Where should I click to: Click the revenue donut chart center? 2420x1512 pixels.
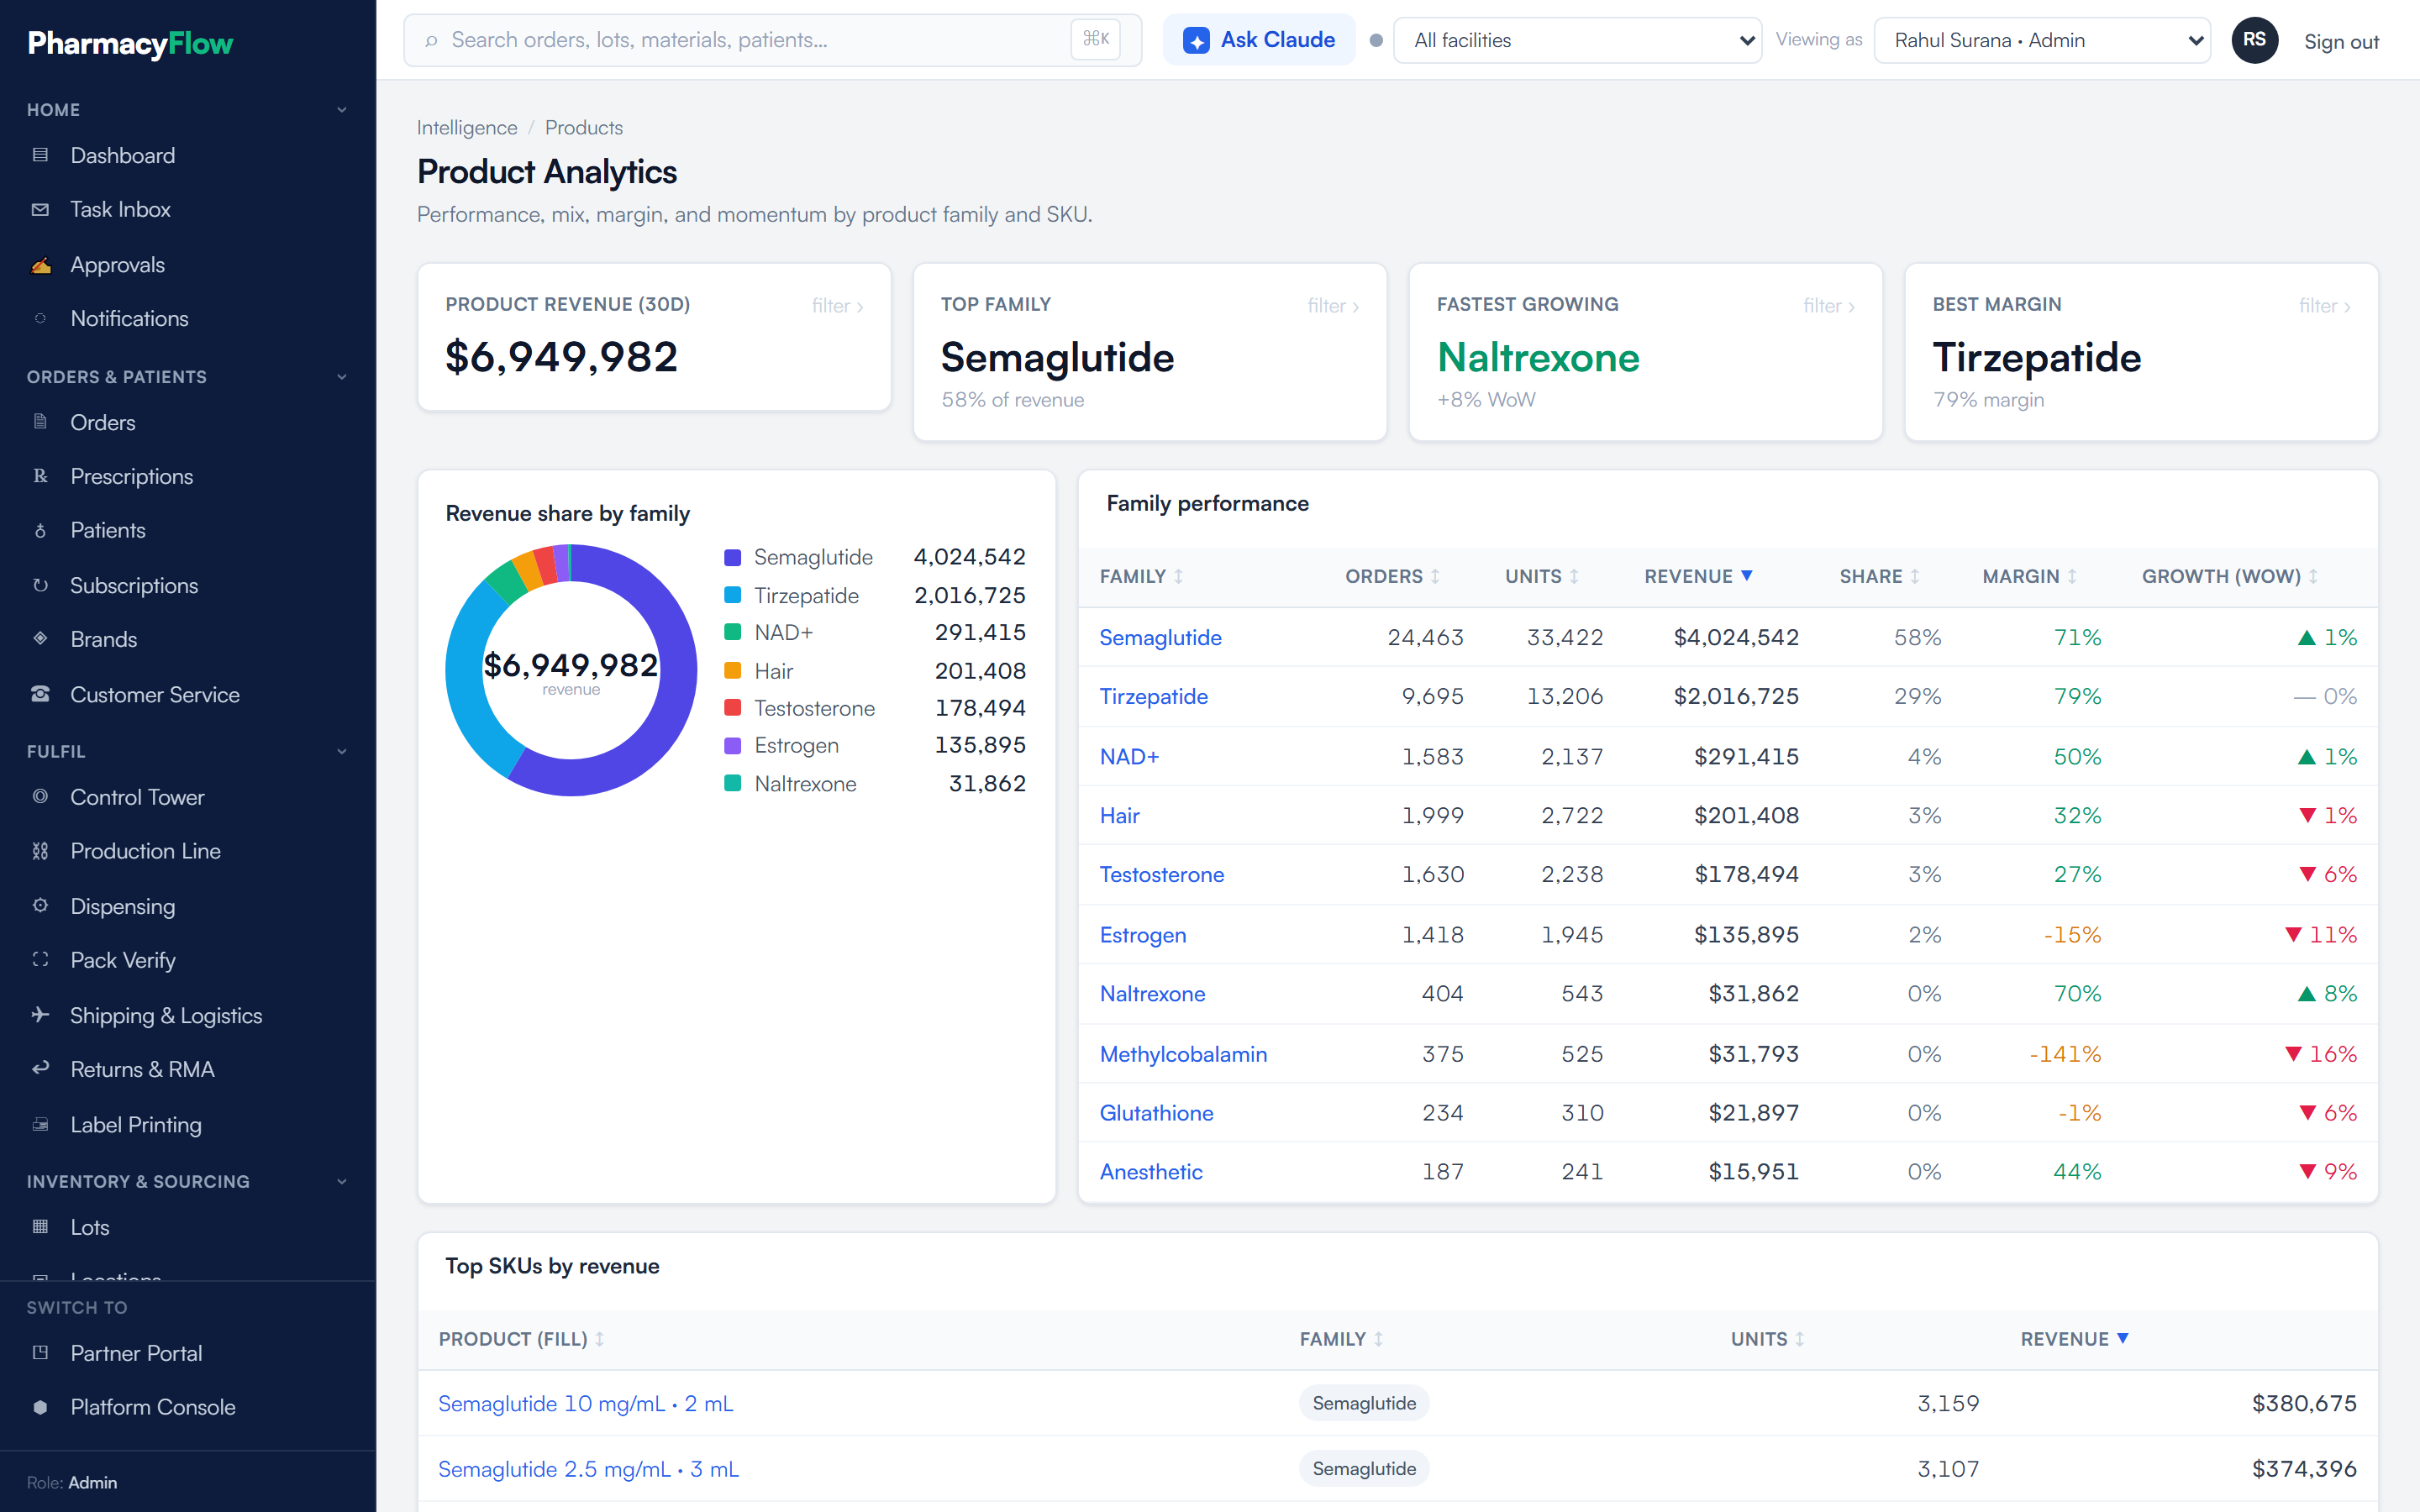[571, 671]
